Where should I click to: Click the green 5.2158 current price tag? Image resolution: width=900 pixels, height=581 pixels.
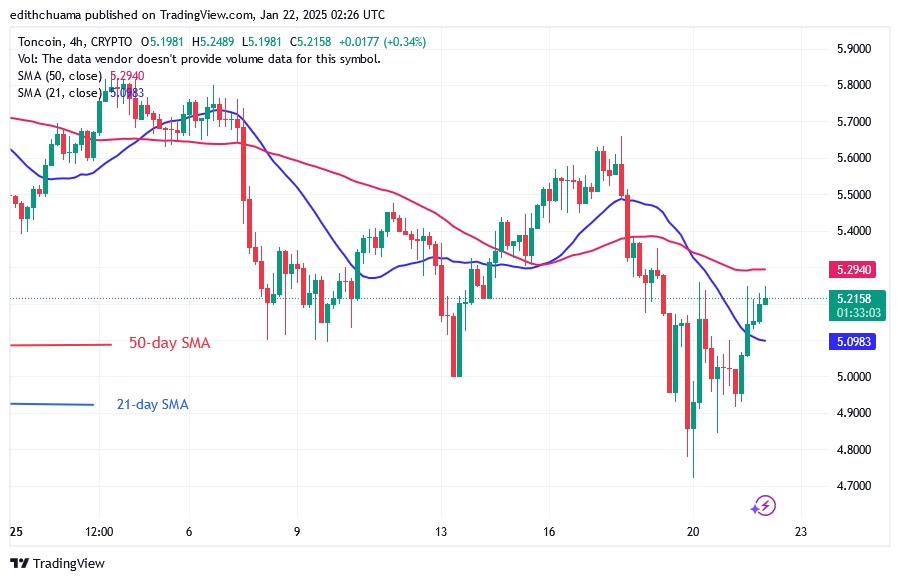[853, 298]
